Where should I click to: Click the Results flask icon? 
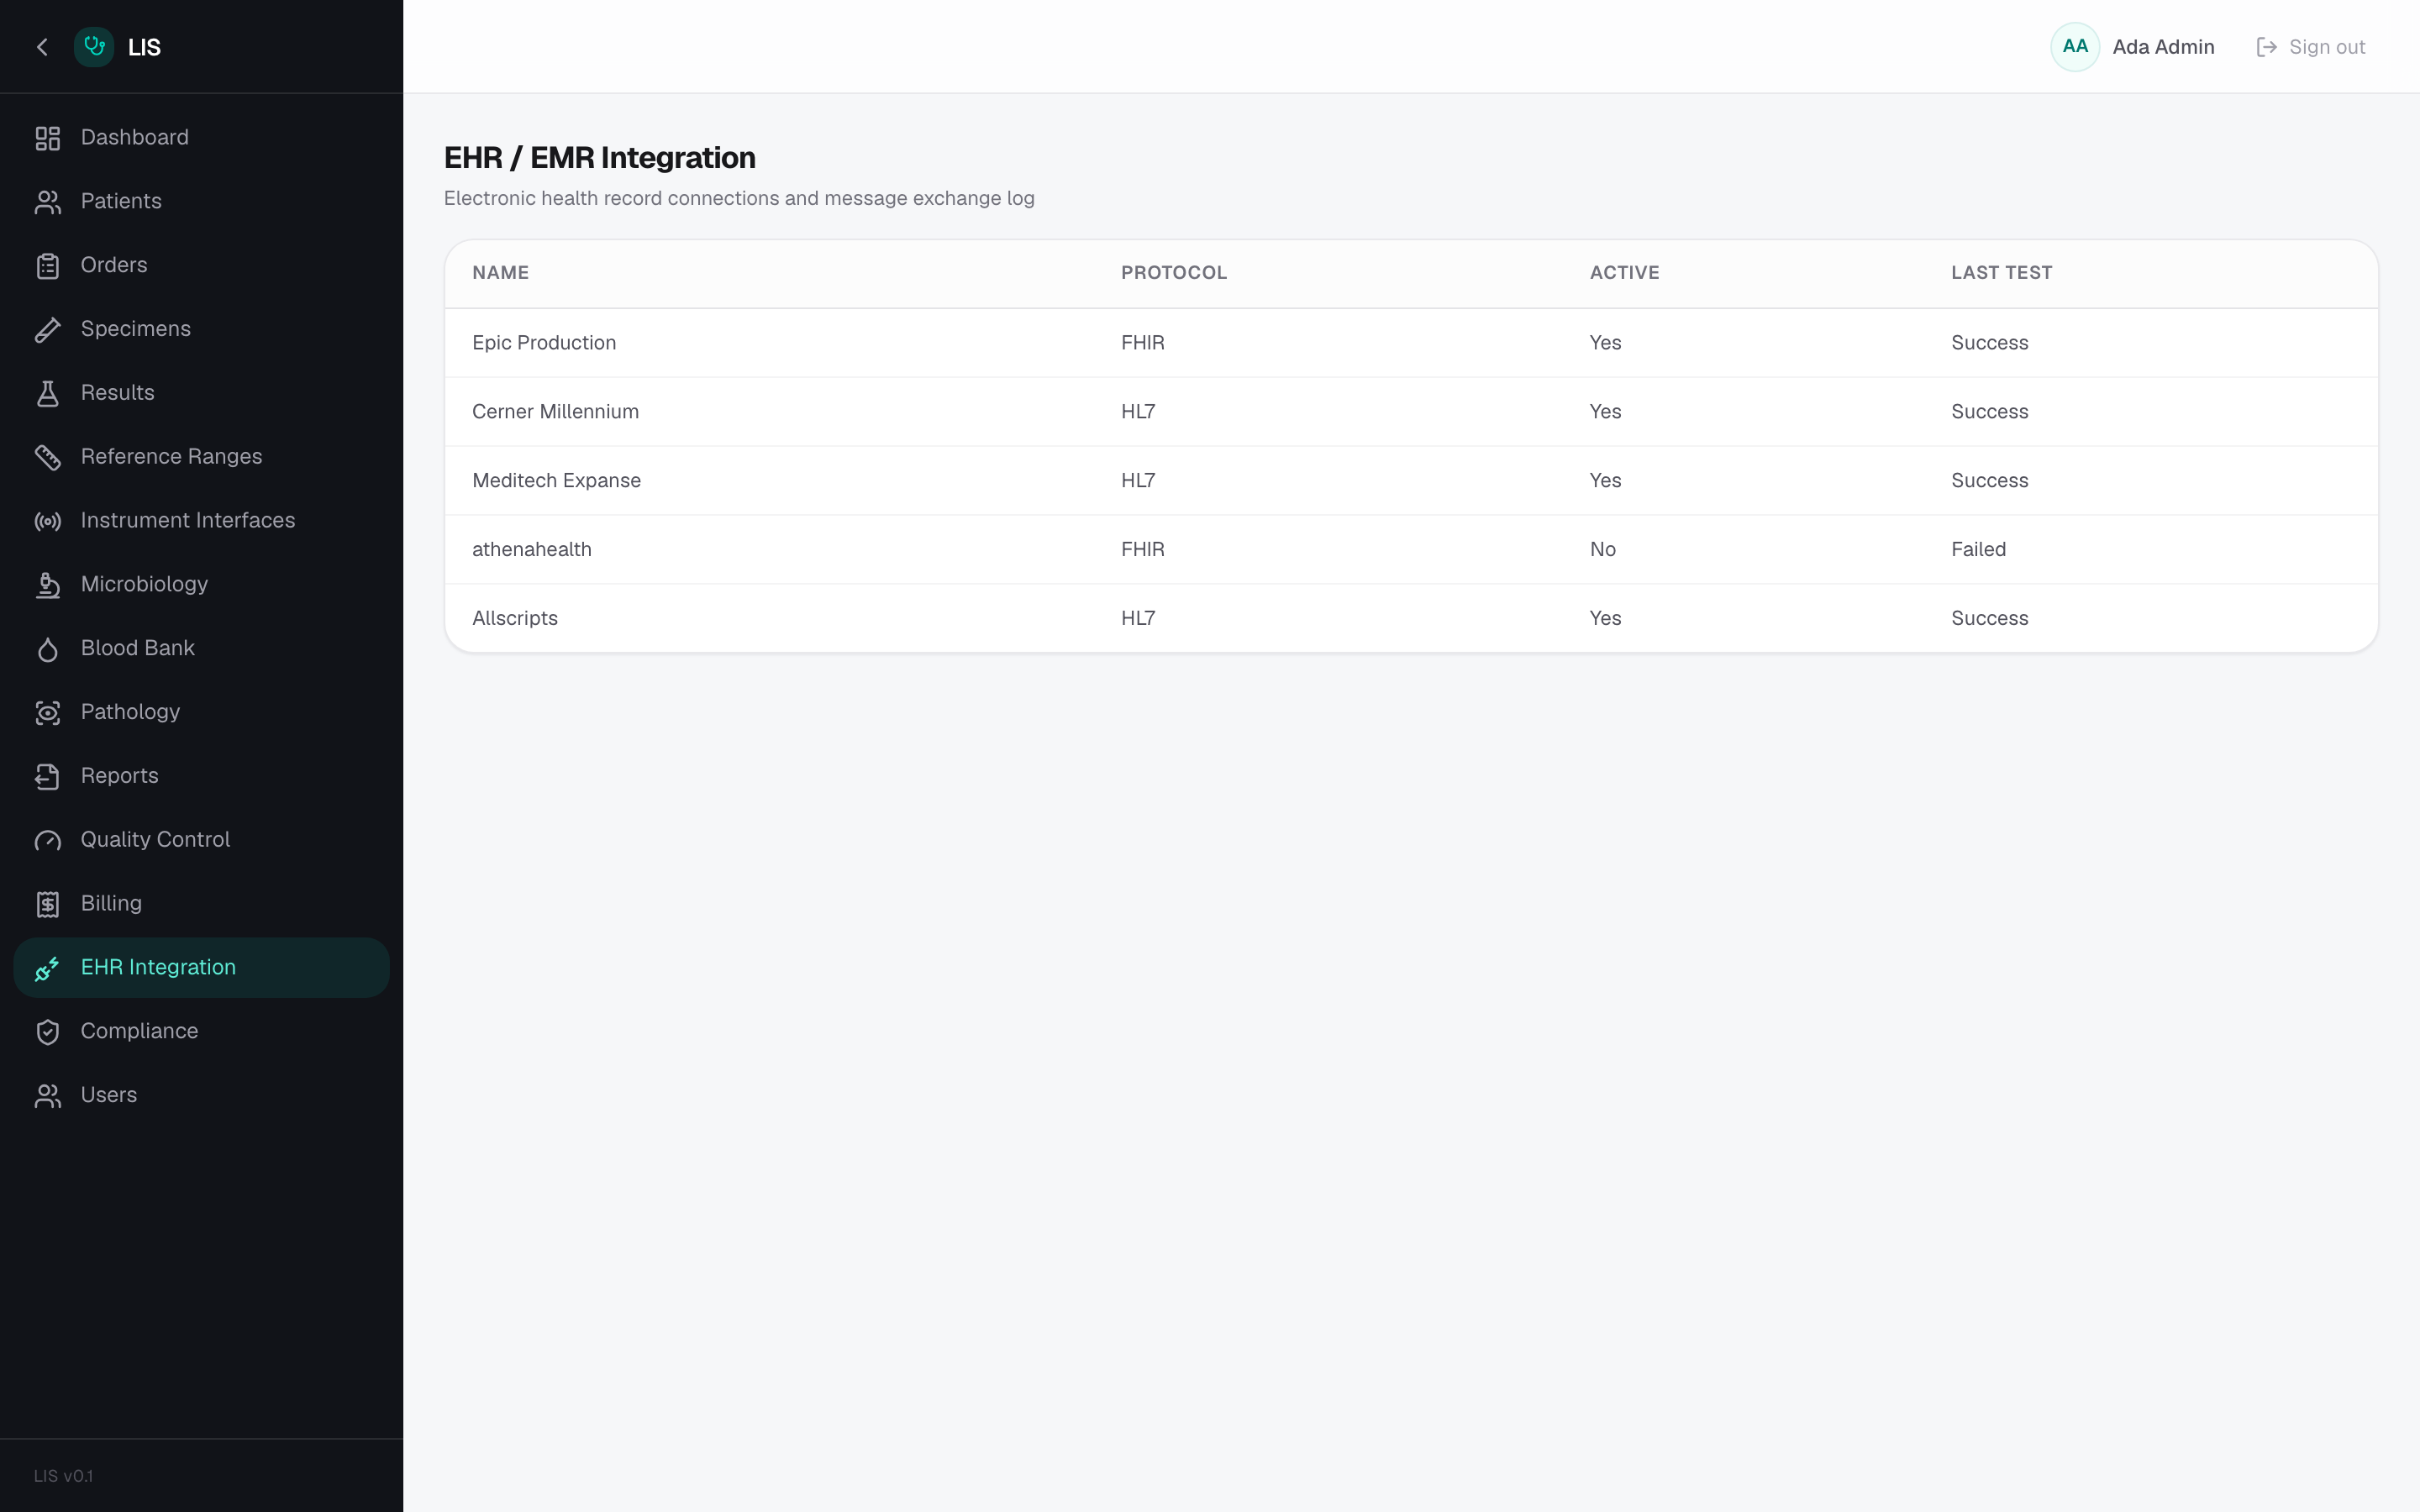pyautogui.click(x=47, y=394)
